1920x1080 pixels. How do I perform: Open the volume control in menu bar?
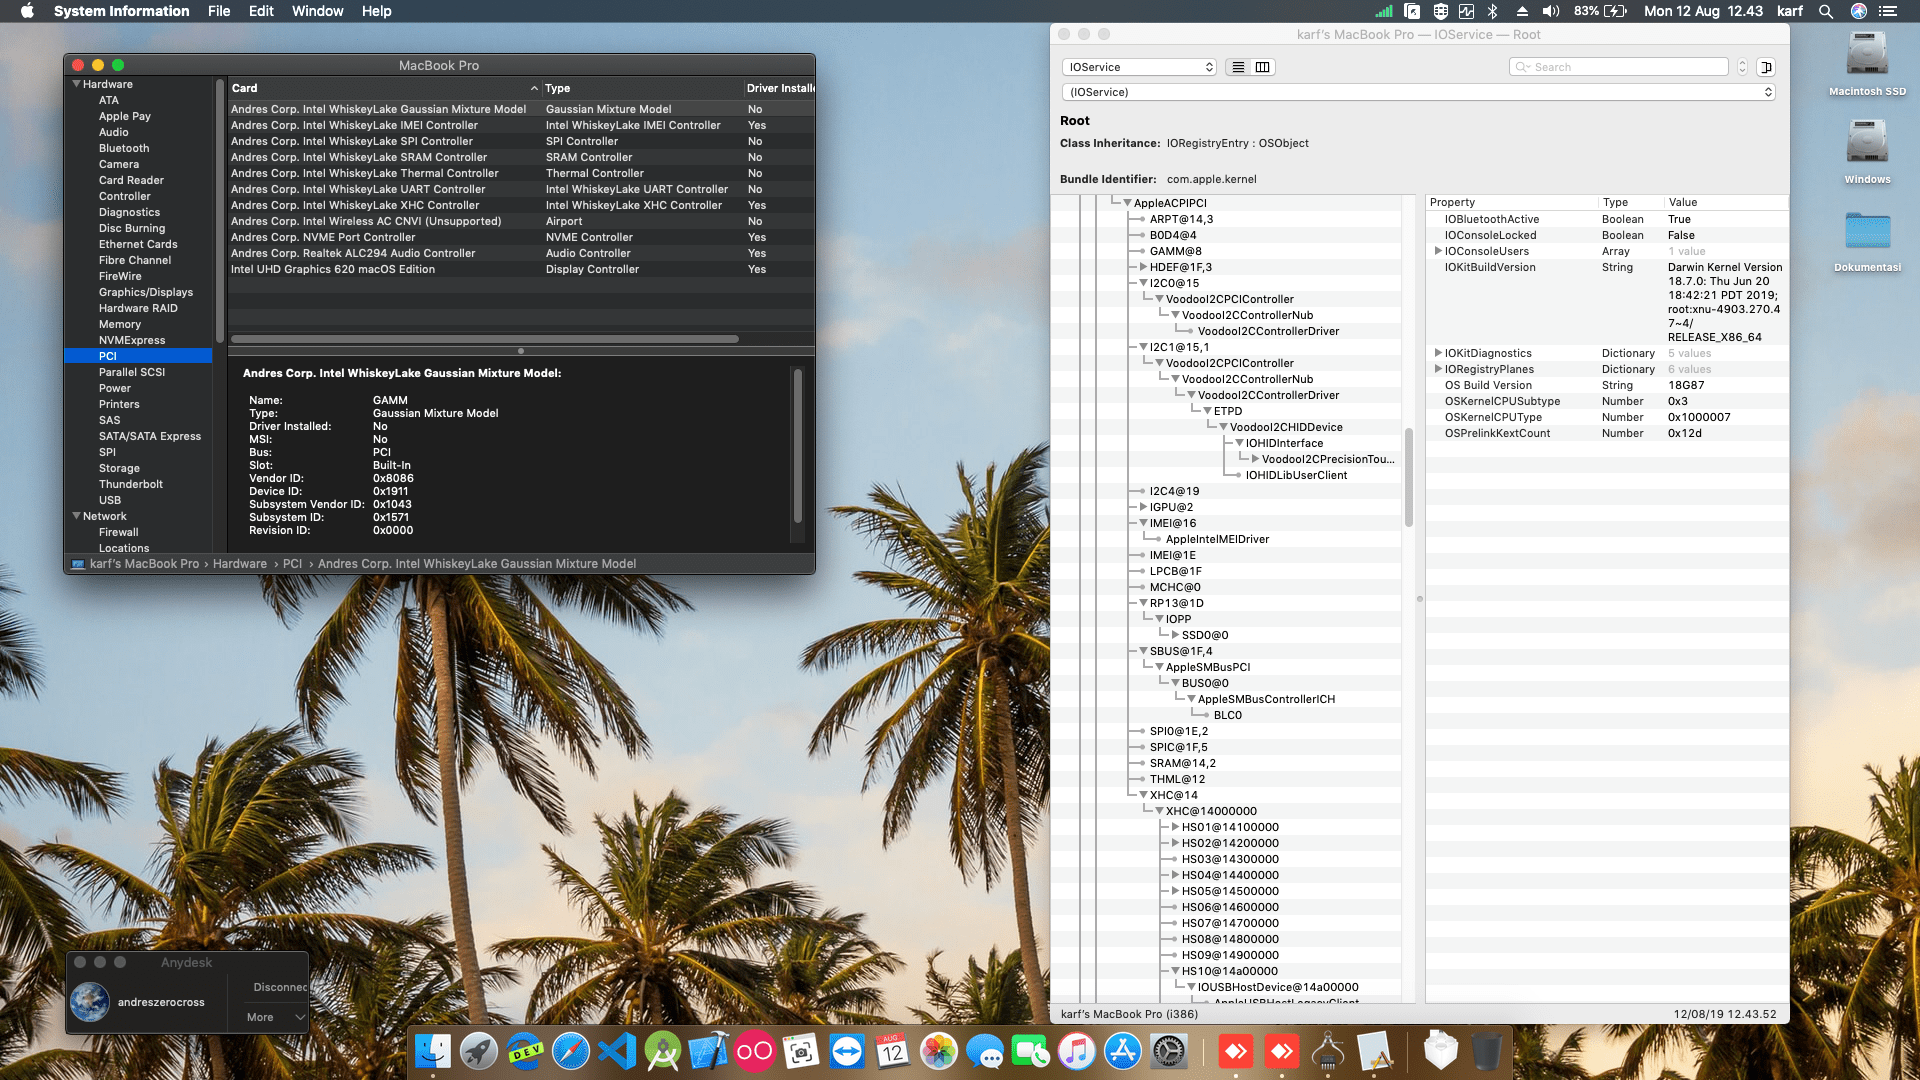click(1551, 11)
